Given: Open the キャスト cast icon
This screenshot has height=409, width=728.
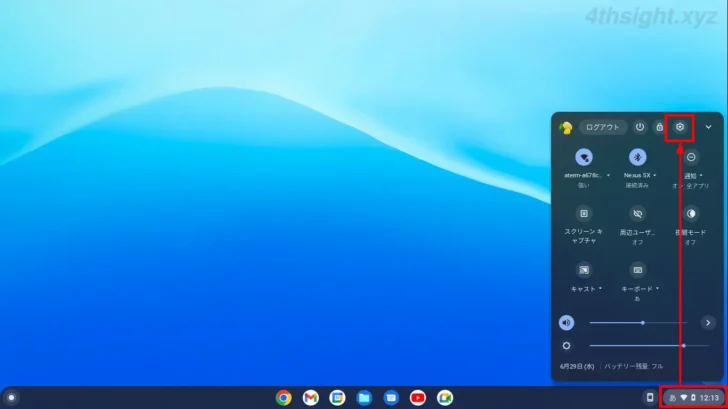Looking at the screenshot, I should pyautogui.click(x=584, y=270).
